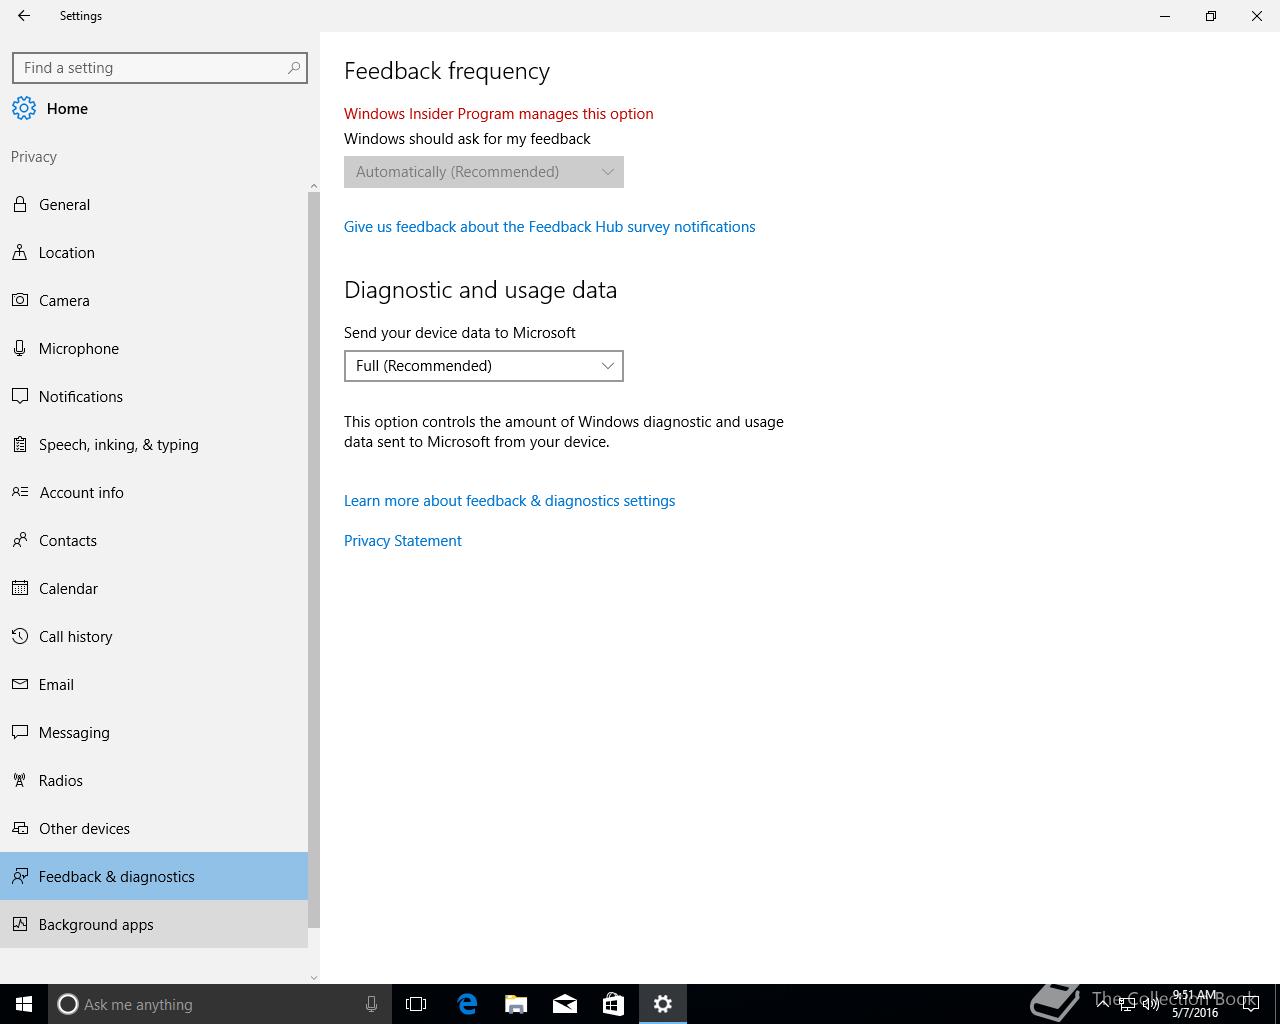This screenshot has width=1280, height=1024.
Task: Click the volume icon in system tray
Action: [1151, 1005]
